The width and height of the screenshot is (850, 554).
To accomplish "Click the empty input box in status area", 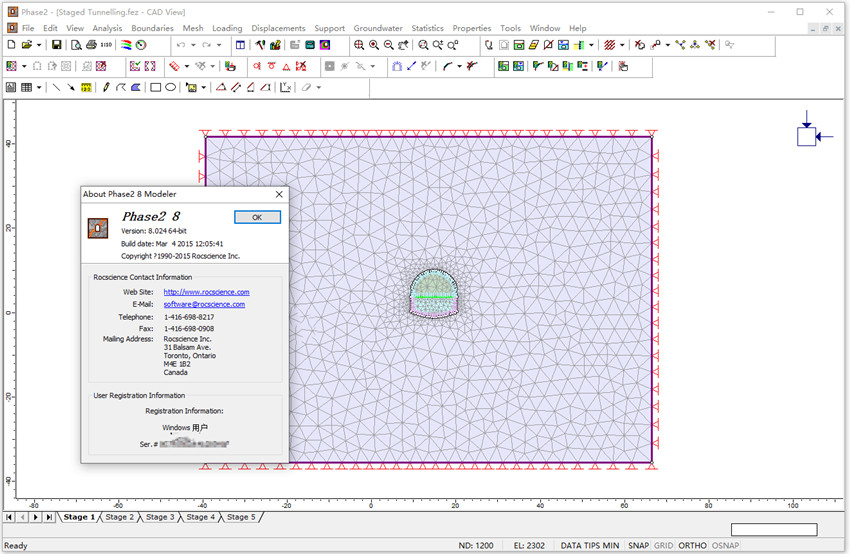I will [774, 530].
